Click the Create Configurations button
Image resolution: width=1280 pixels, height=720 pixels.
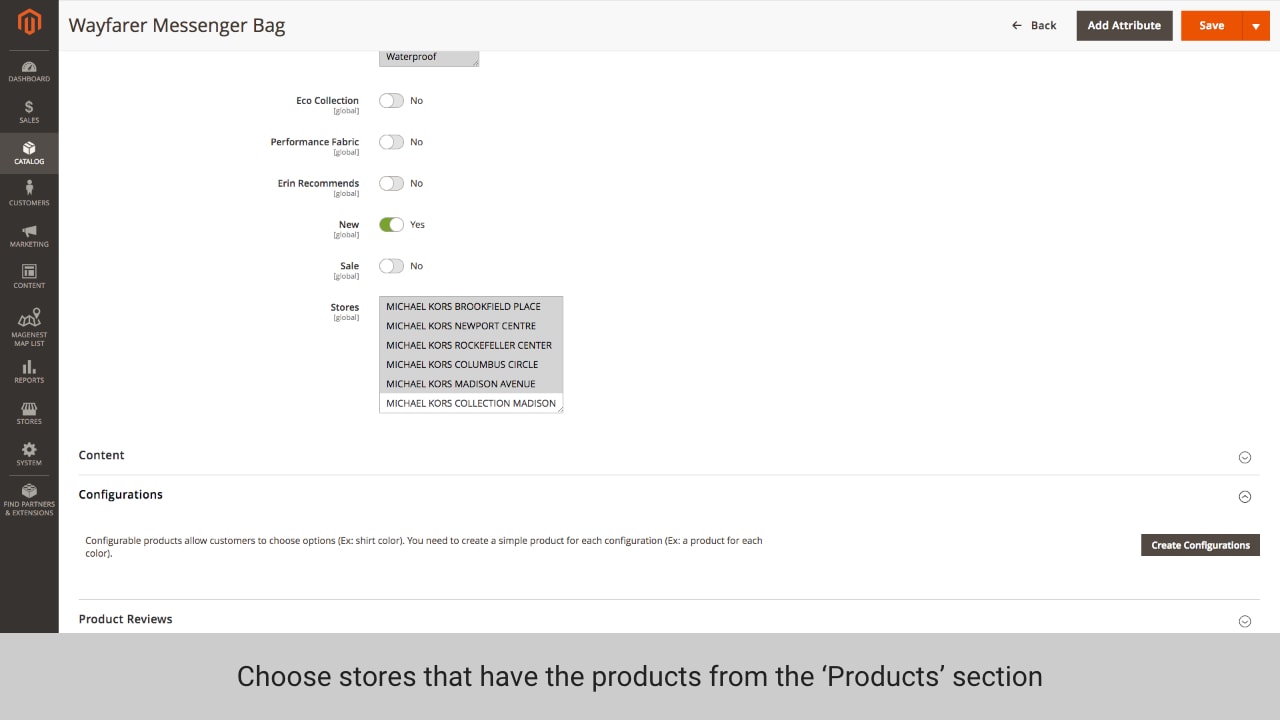[1200, 545]
